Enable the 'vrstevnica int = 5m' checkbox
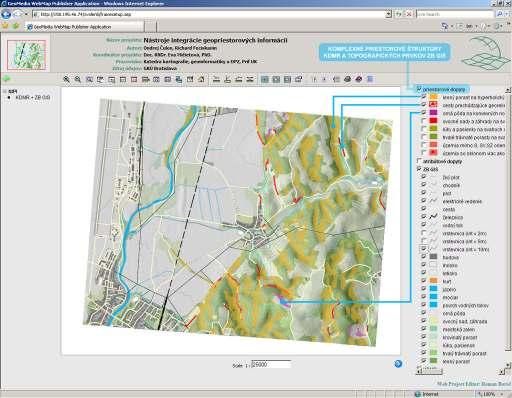 click(x=424, y=241)
